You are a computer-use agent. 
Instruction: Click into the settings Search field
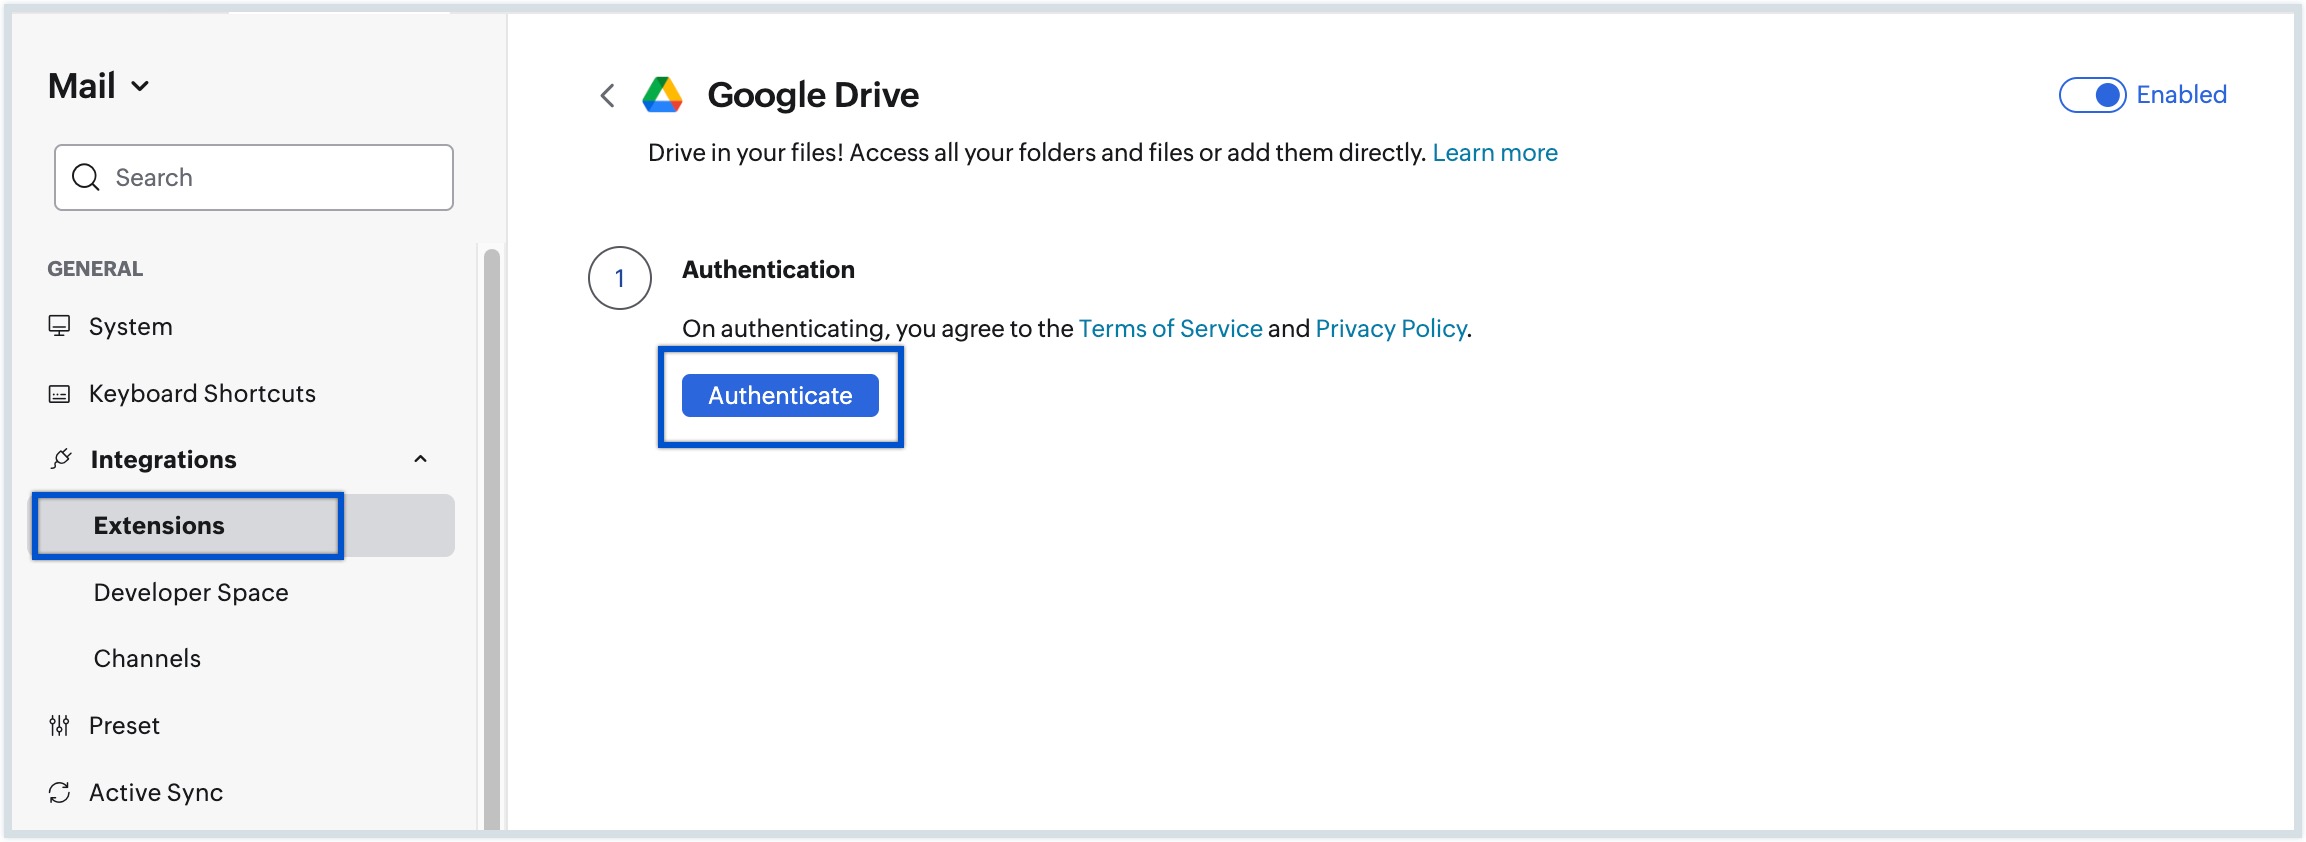click(254, 178)
